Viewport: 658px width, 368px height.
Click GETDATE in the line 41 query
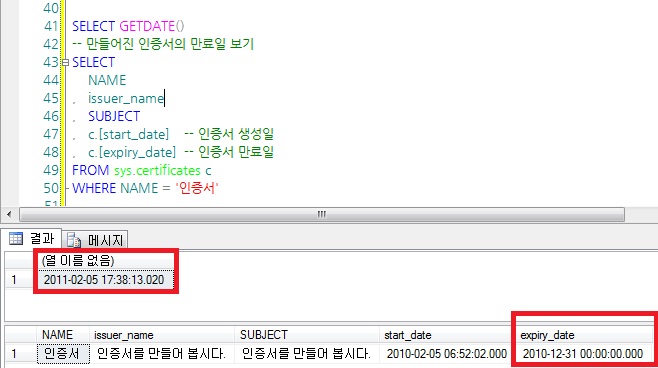point(147,26)
